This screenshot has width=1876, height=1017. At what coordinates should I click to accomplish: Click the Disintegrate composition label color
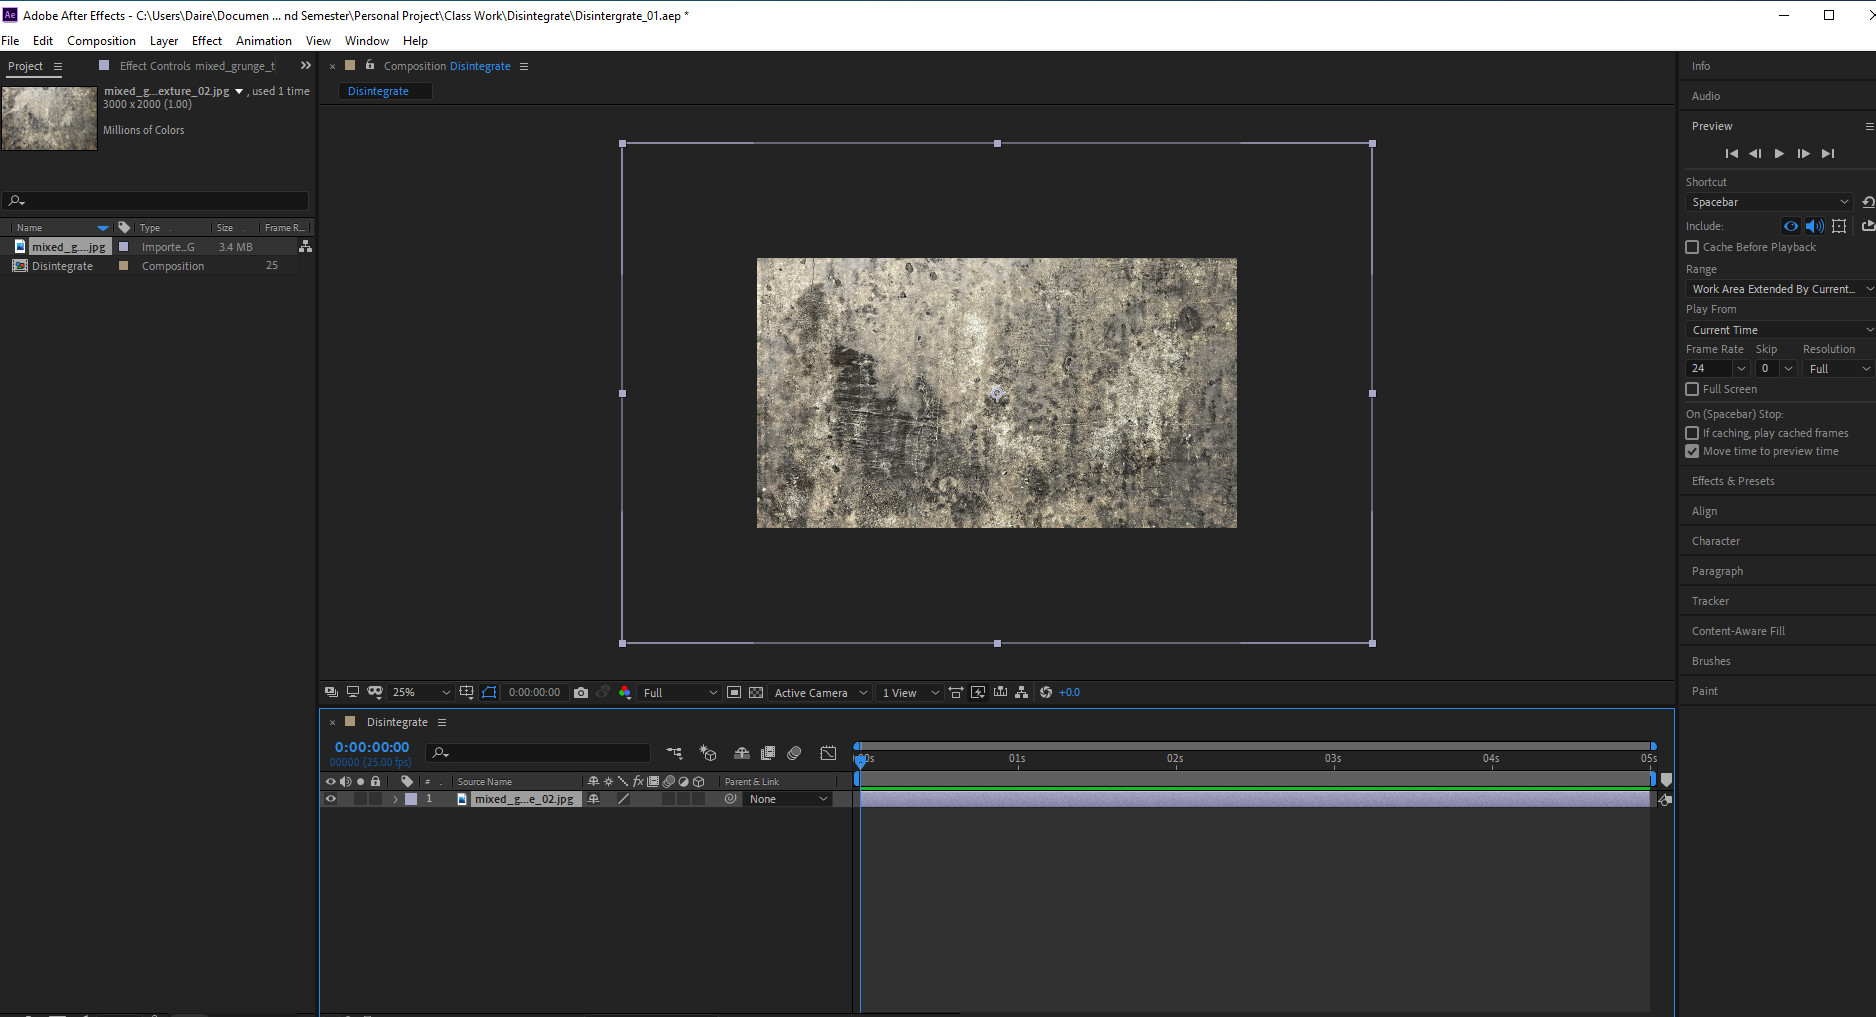click(124, 266)
